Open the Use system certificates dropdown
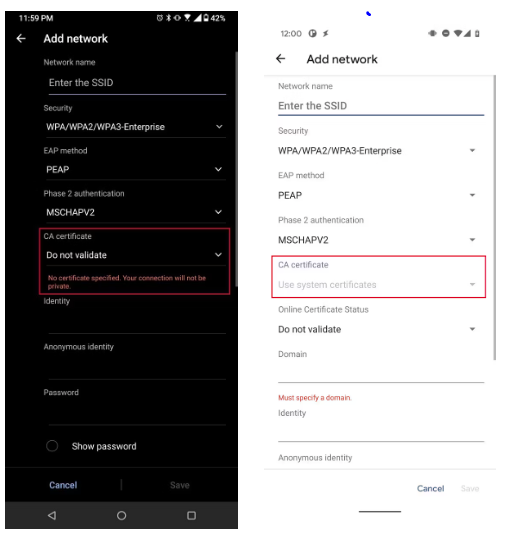The height and width of the screenshot is (538, 509). coord(378,285)
